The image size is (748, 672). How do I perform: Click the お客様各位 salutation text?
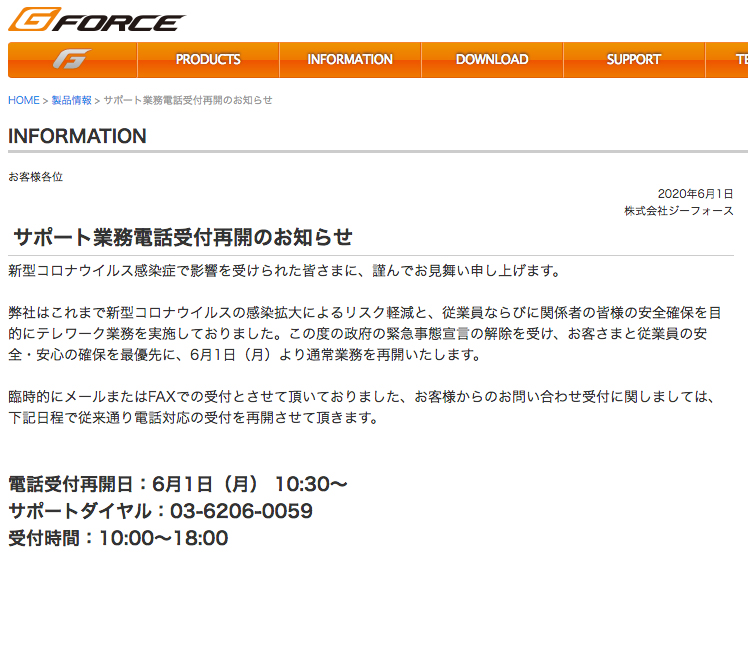tap(36, 177)
